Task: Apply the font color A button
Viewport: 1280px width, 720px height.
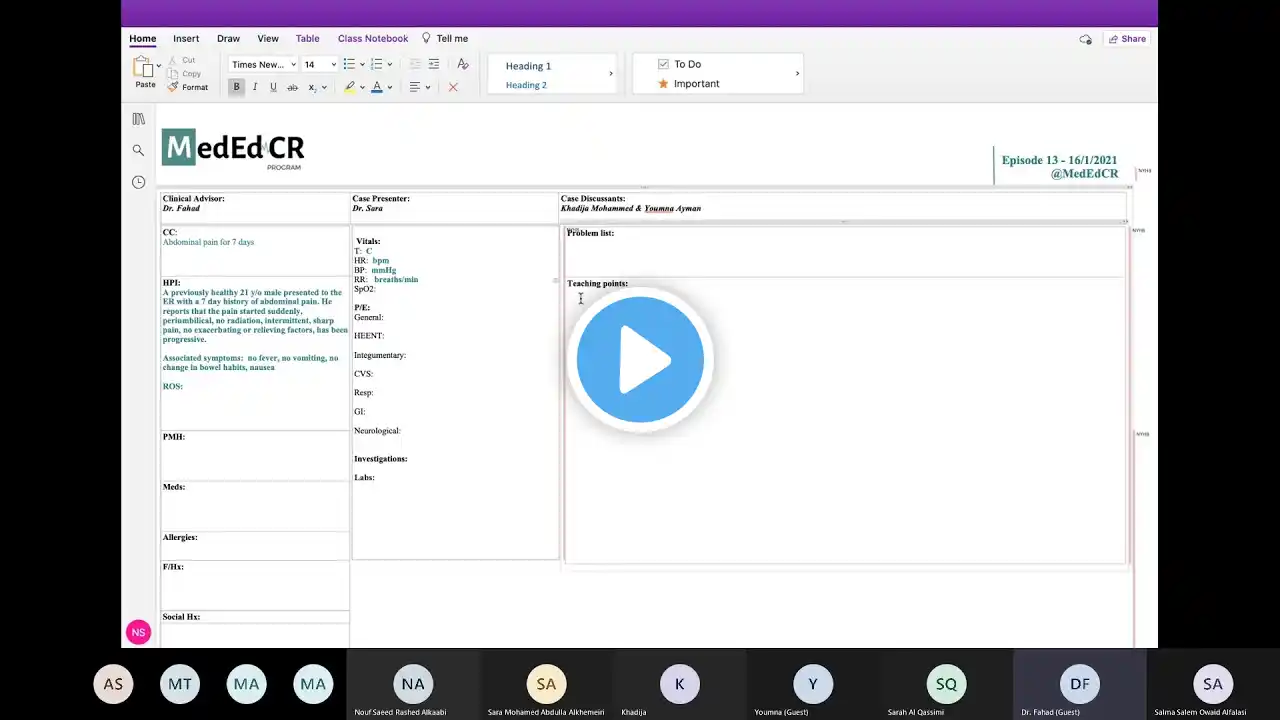Action: (x=377, y=87)
